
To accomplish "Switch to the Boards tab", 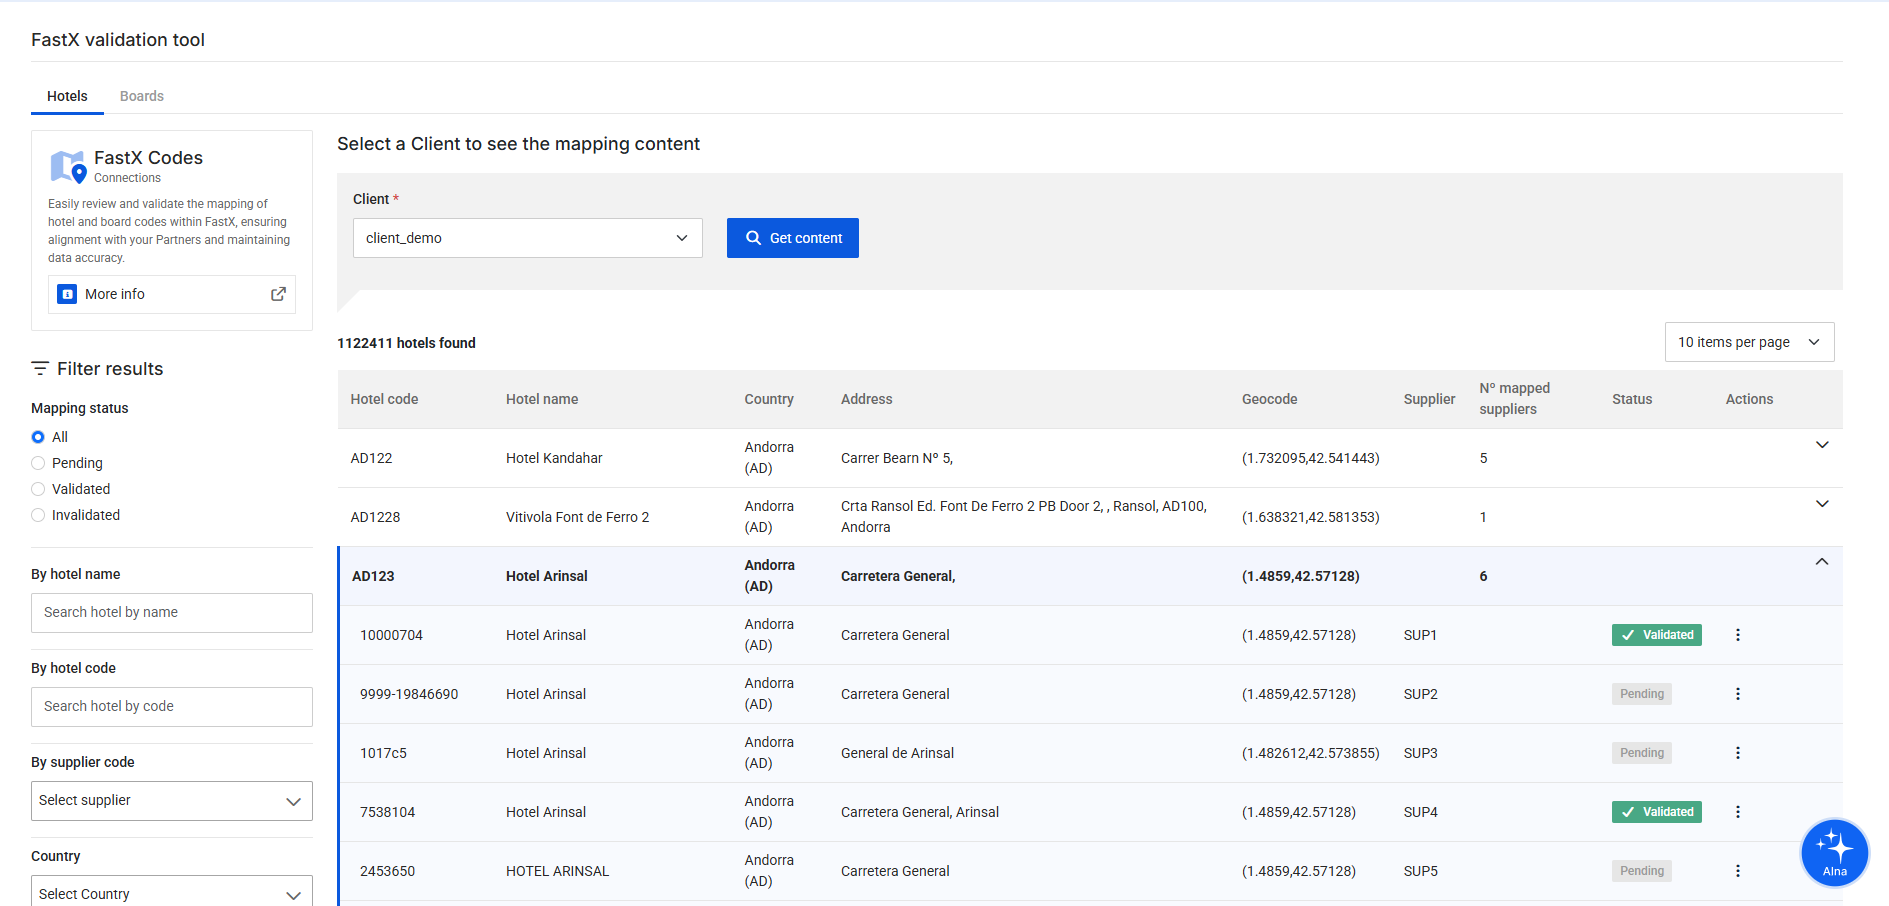I will point(141,96).
